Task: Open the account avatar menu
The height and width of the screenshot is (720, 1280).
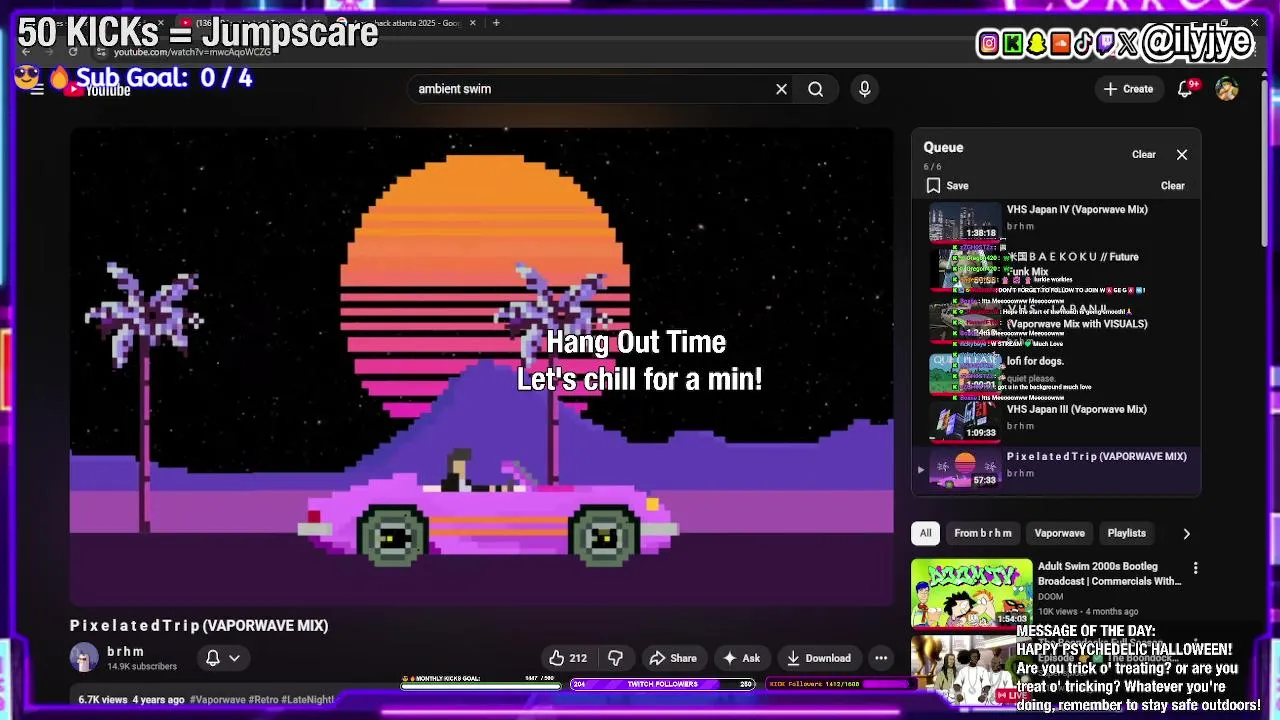Action: (1227, 89)
